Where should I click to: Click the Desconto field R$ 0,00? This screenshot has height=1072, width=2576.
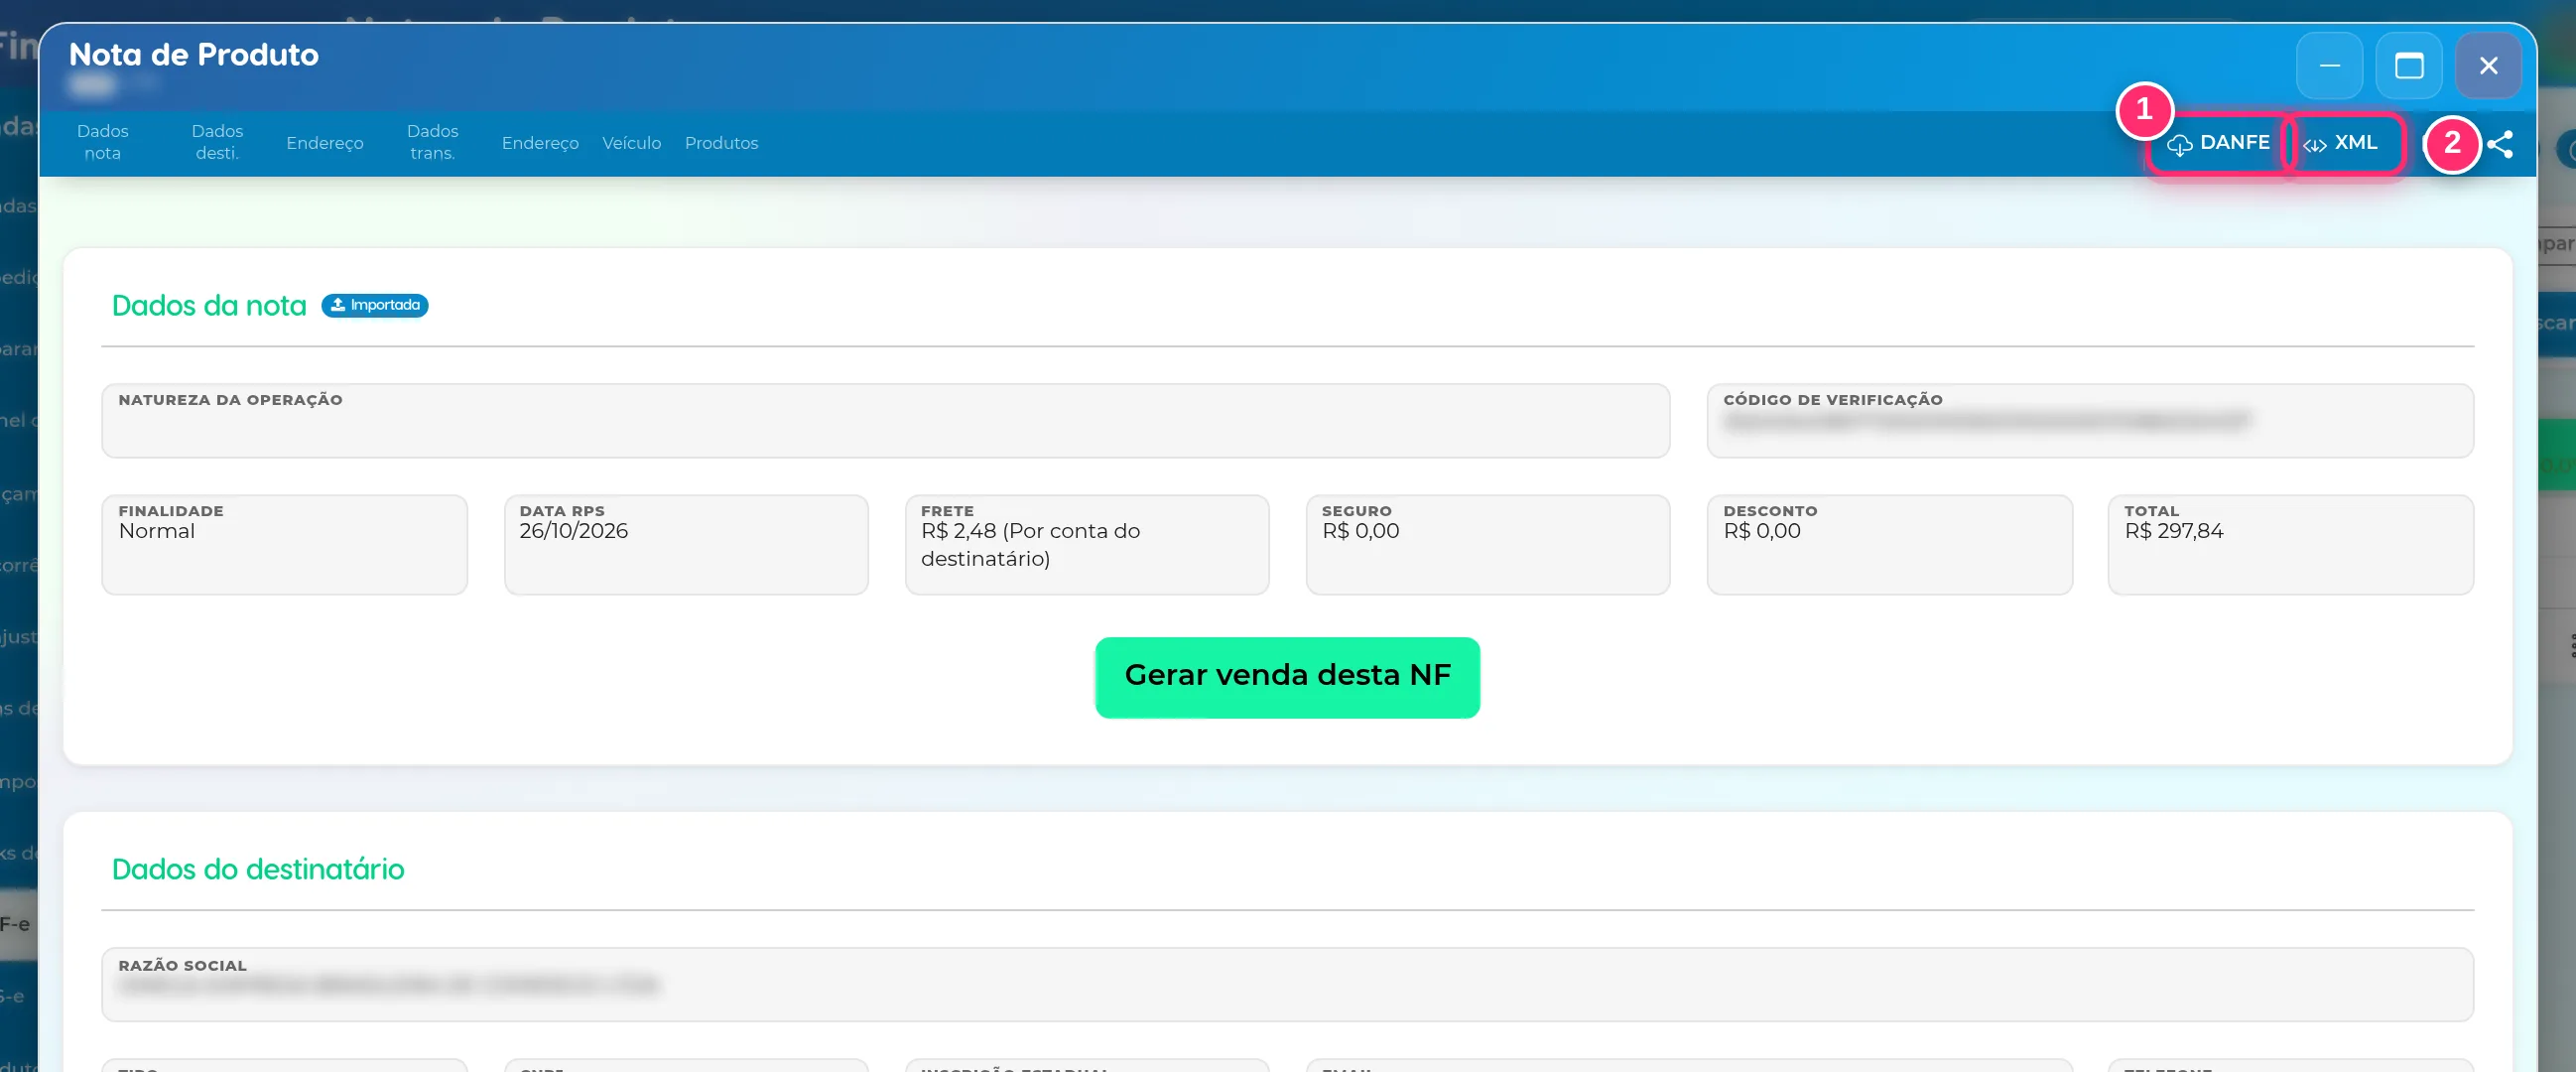click(x=1889, y=545)
